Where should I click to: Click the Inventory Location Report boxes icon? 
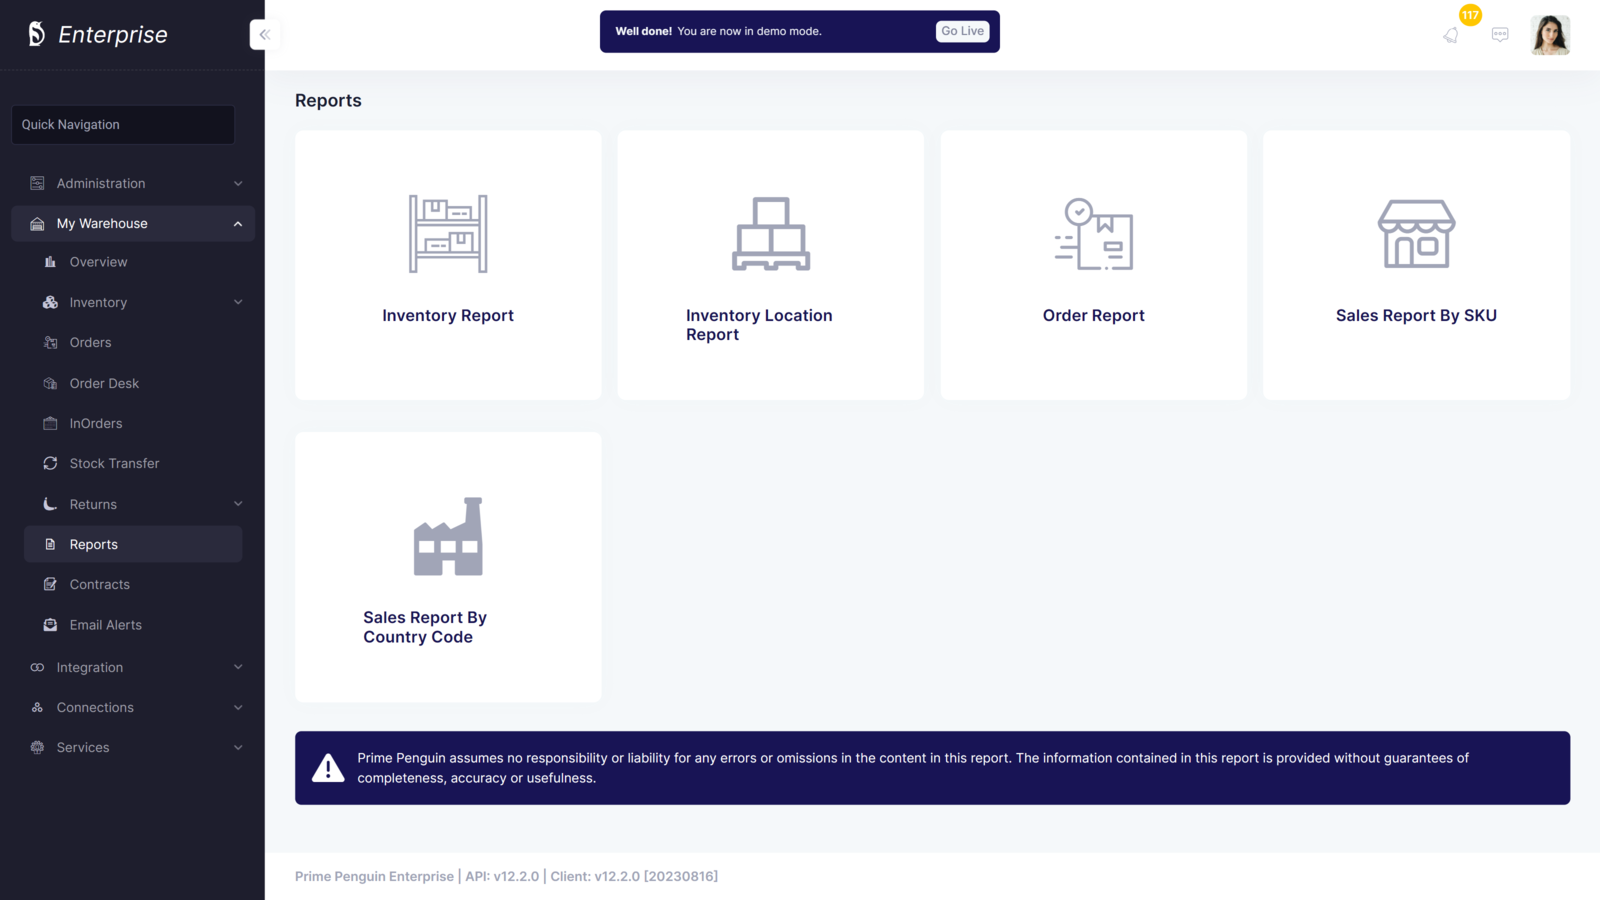771,234
